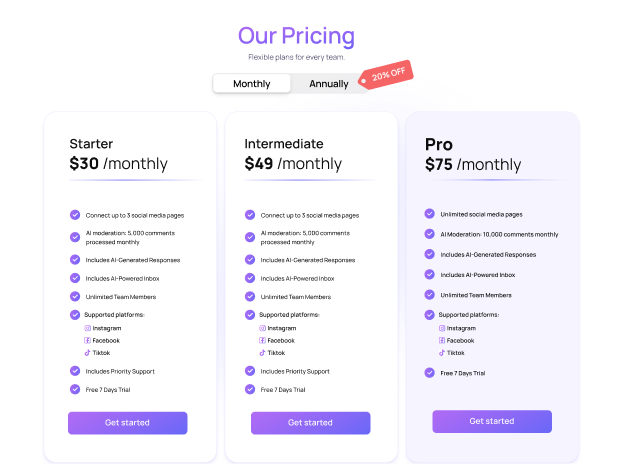Image resolution: width=618 pixels, height=464 pixels.
Task: Switch to Monthly billing tab
Action: coord(252,84)
